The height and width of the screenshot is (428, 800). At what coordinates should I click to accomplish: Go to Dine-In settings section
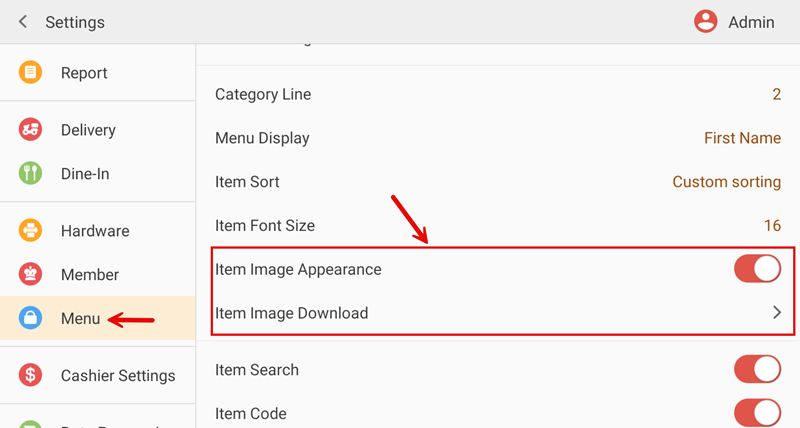pos(85,174)
